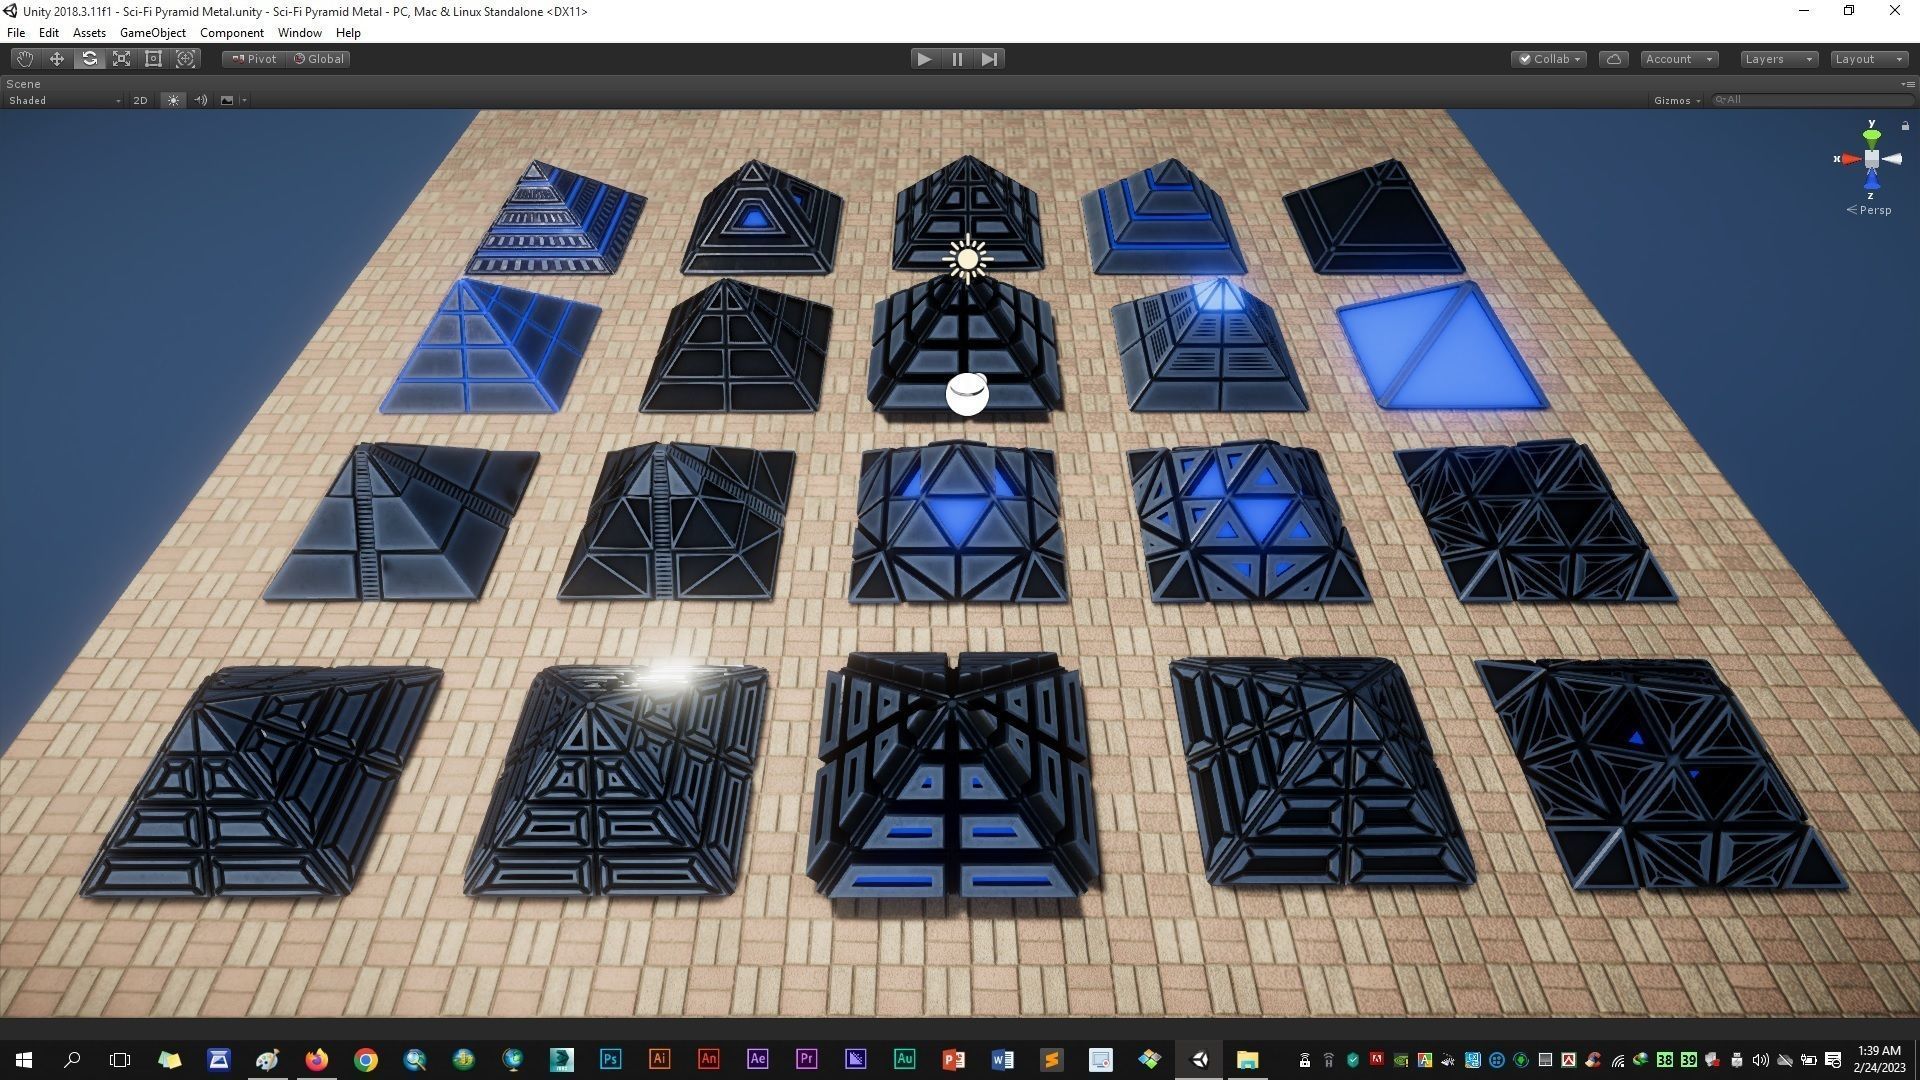The height and width of the screenshot is (1080, 1920).
Task: Open Firefox from taskbar
Action: click(317, 1059)
